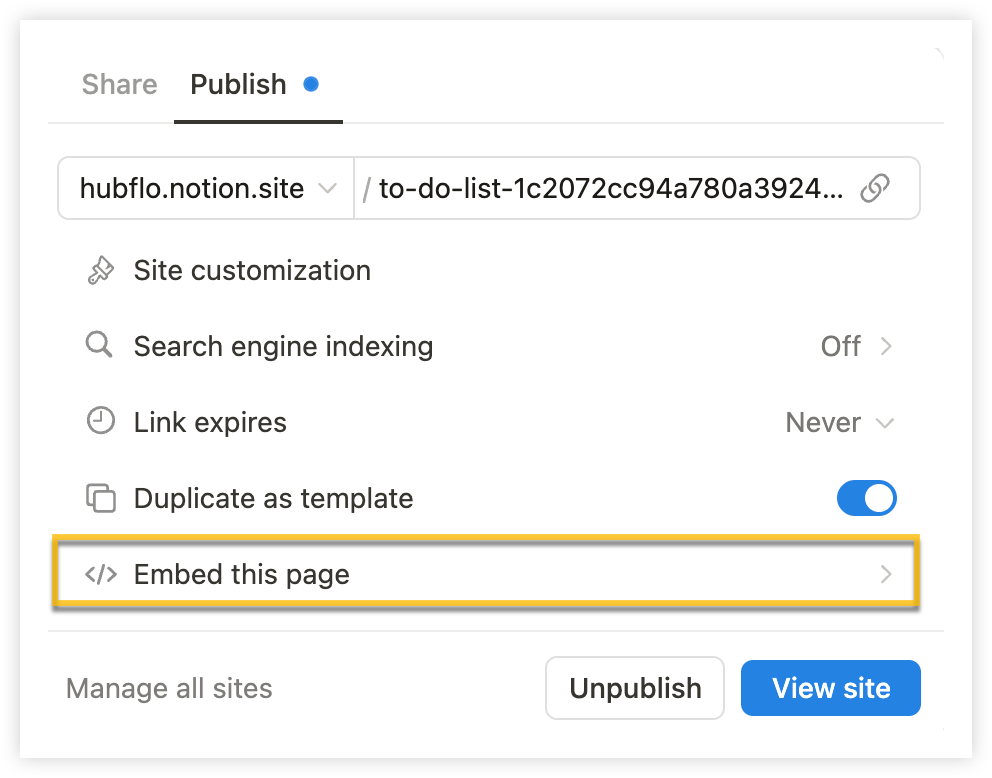Image resolution: width=992 pixels, height=778 pixels.
Task: Click the duplicate squares template icon
Action: pos(100,498)
